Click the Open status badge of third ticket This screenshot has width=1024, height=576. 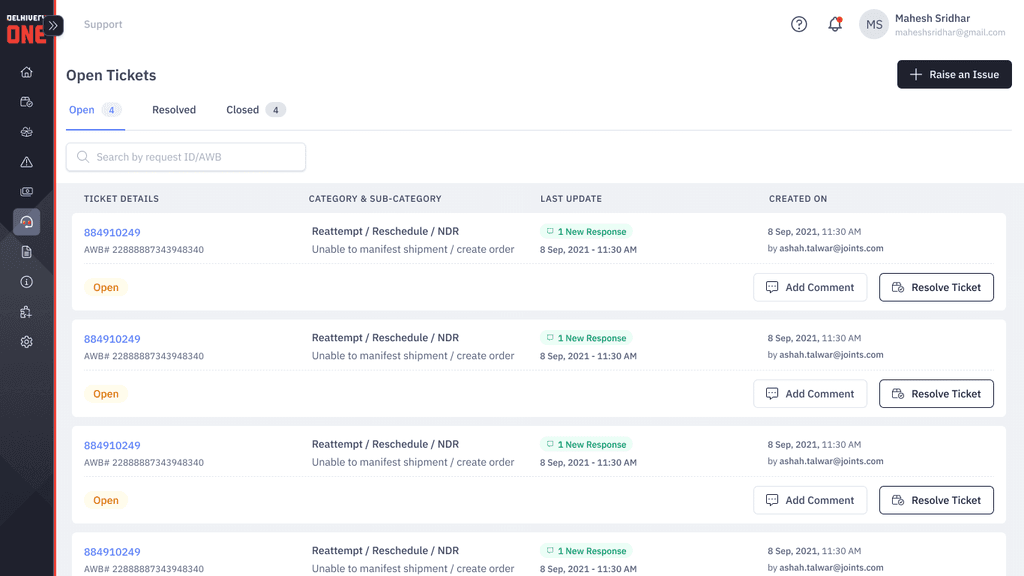[106, 500]
